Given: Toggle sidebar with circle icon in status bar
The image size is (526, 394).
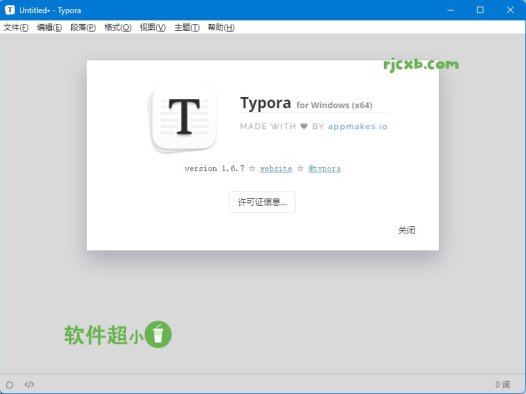Looking at the screenshot, I should point(9,385).
